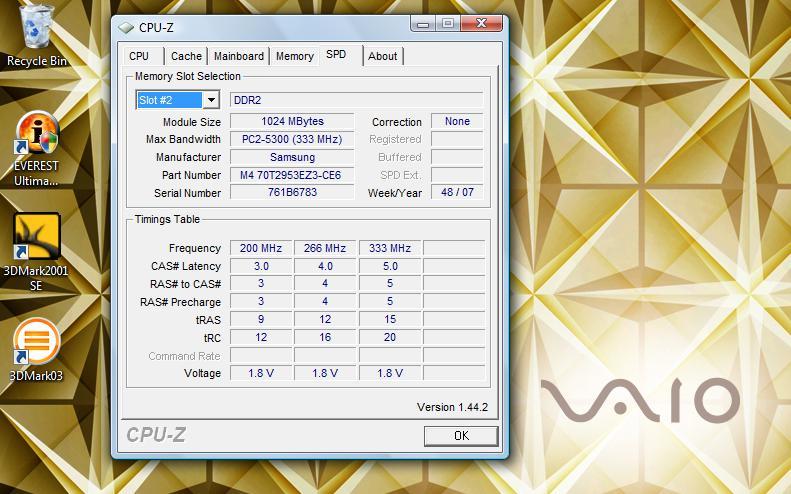Click the PC2-5300 (333 MHz) bandwidth value
This screenshot has width=791, height=494.
292,139
